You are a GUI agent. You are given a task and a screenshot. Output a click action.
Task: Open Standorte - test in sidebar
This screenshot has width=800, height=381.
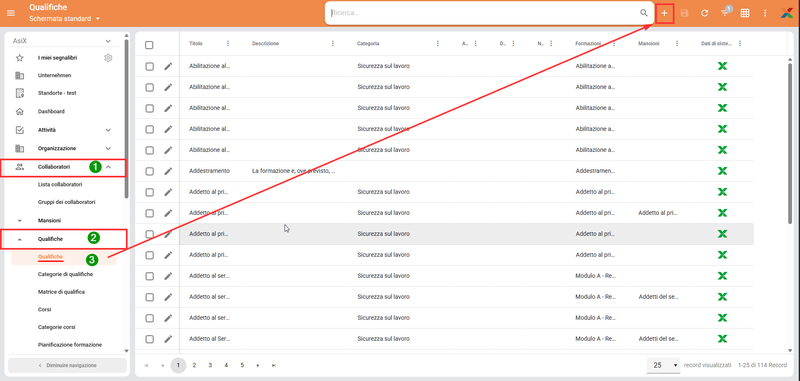coord(57,93)
